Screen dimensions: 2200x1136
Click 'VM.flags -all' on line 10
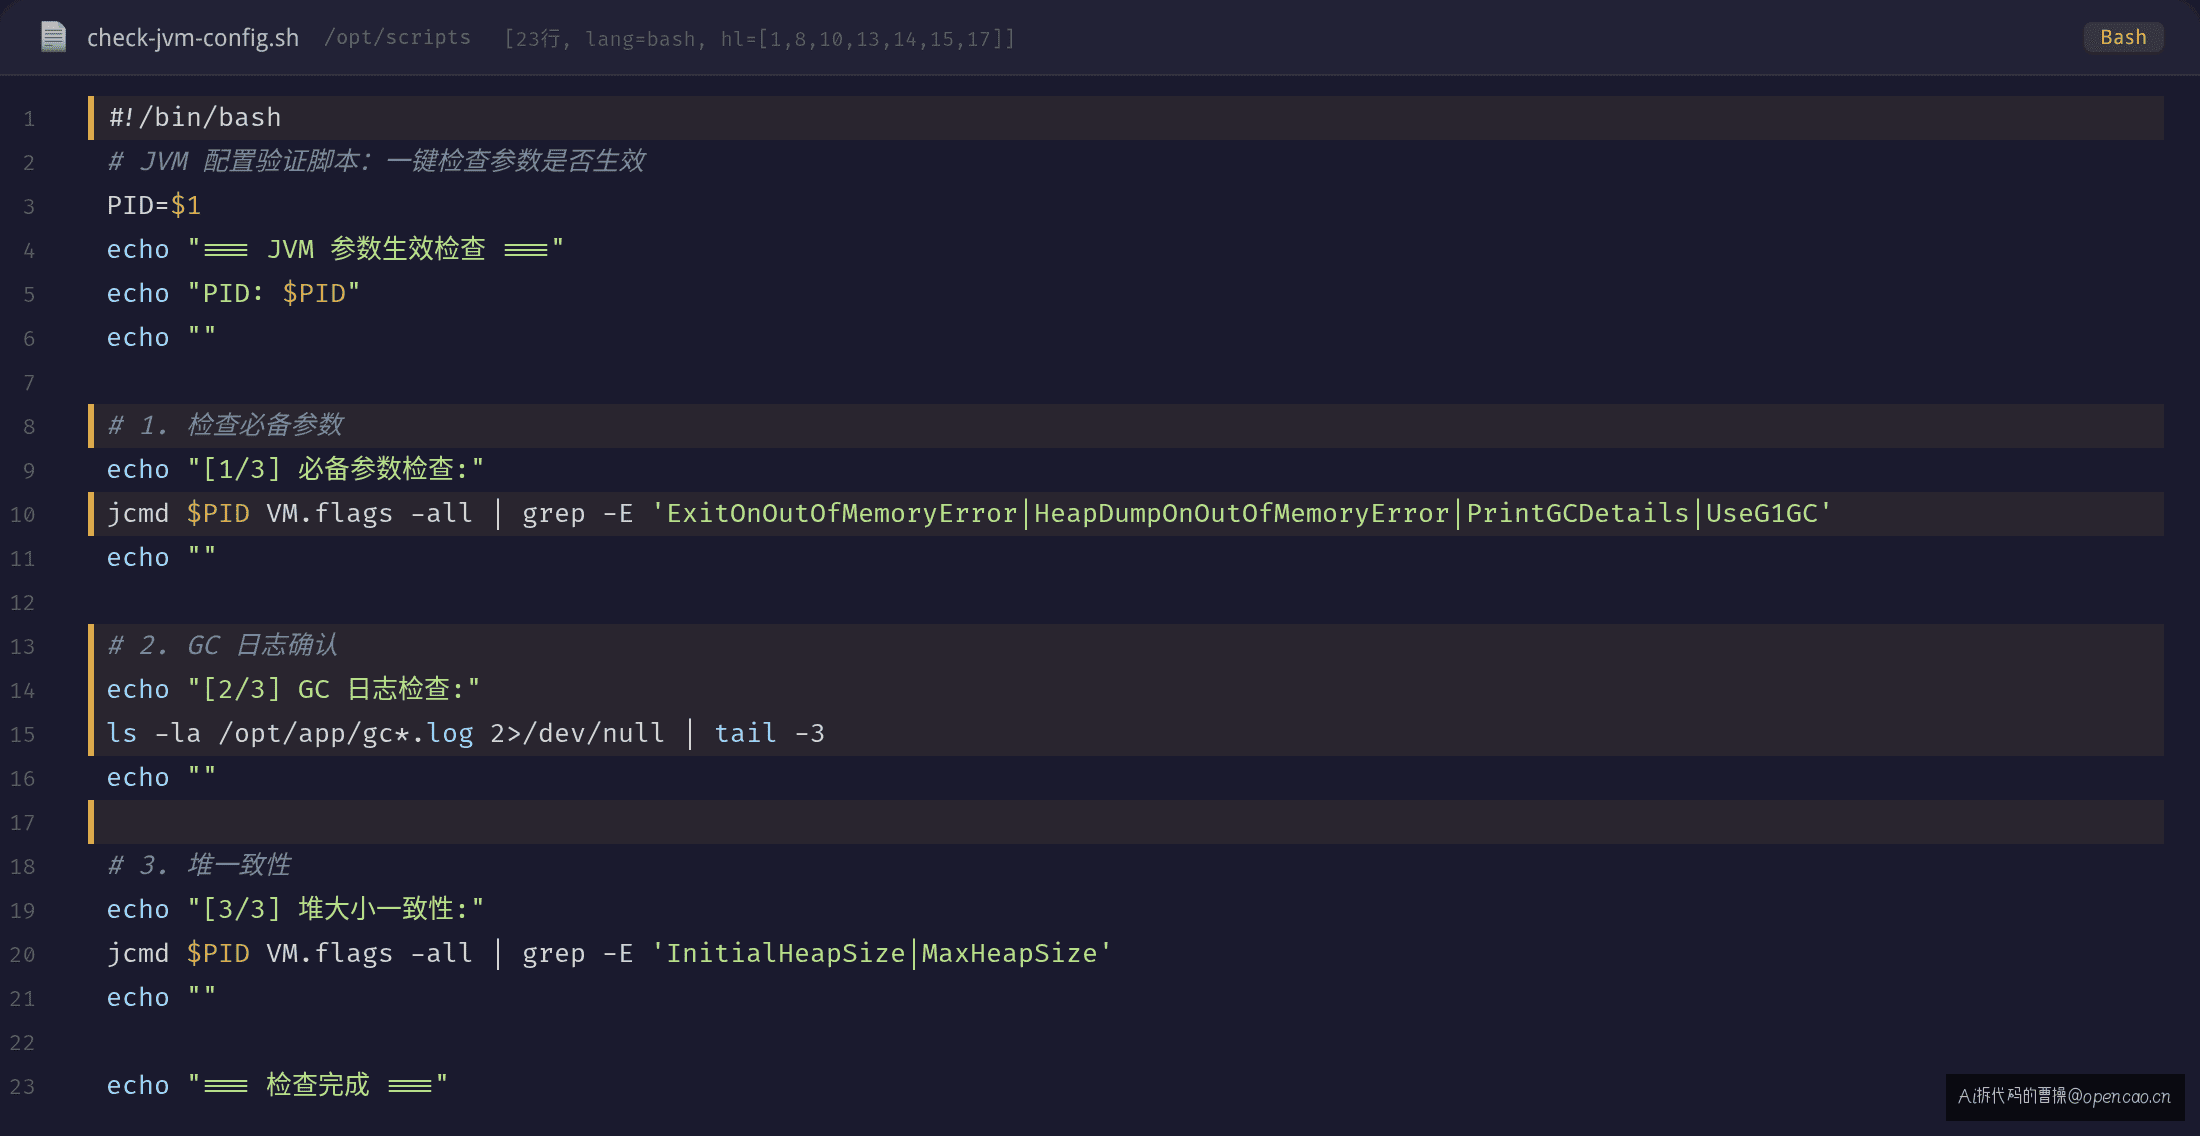369,513
